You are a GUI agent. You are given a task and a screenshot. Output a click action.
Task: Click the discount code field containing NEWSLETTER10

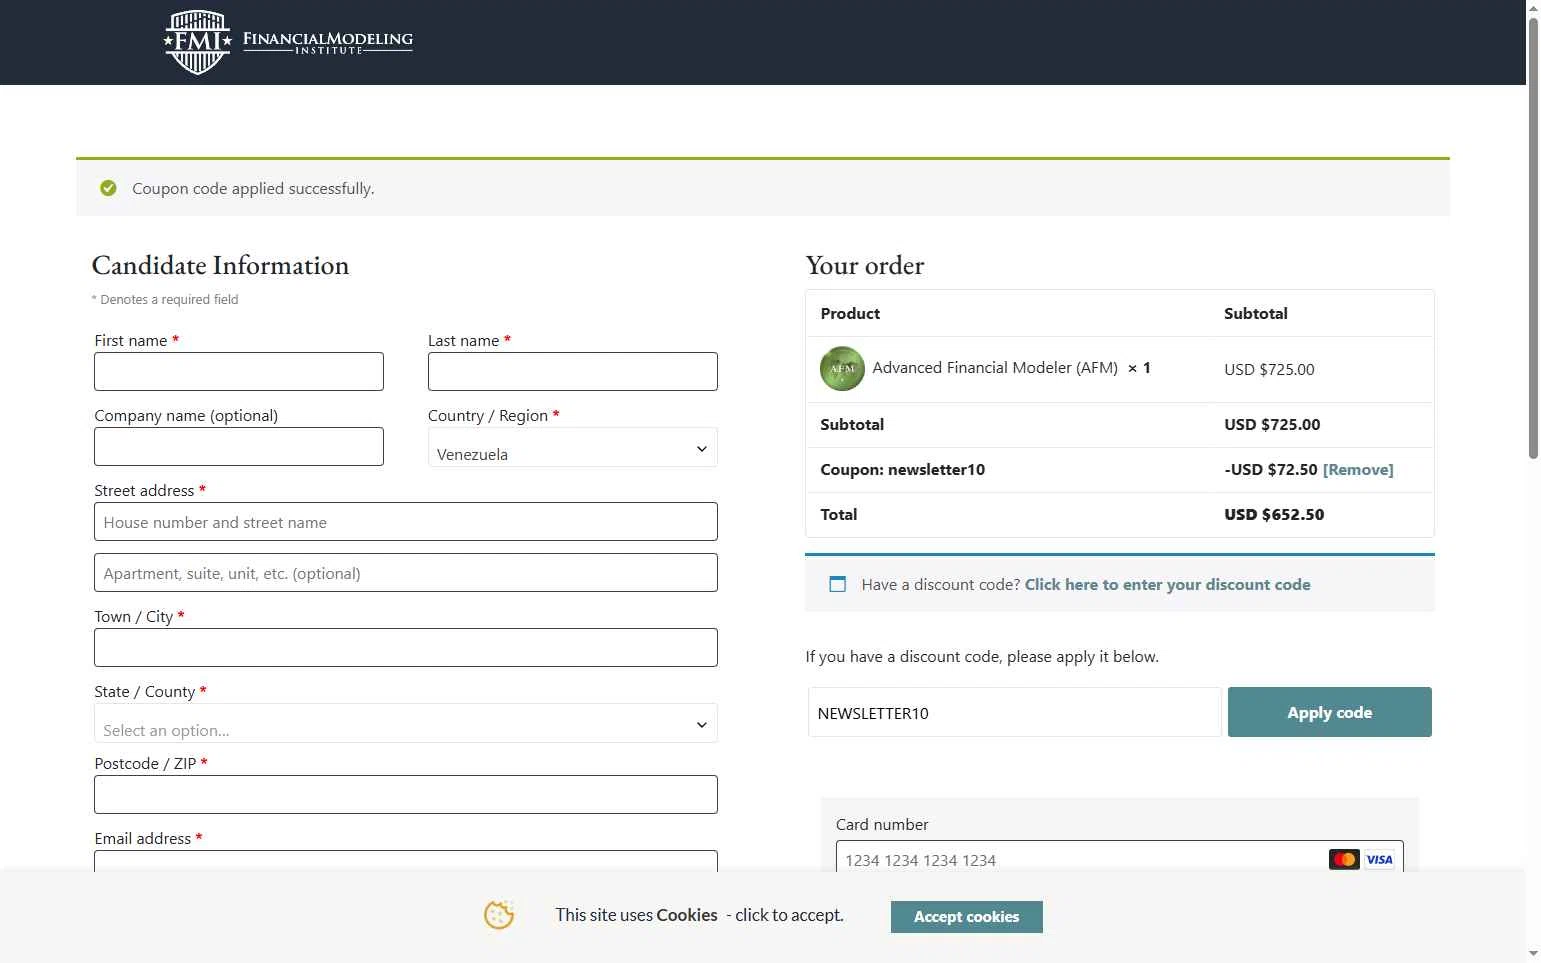click(1015, 712)
